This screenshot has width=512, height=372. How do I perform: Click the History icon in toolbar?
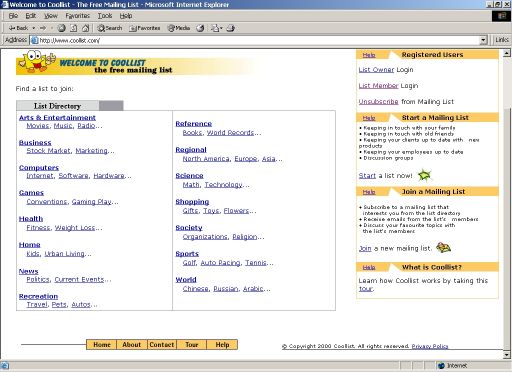200,28
